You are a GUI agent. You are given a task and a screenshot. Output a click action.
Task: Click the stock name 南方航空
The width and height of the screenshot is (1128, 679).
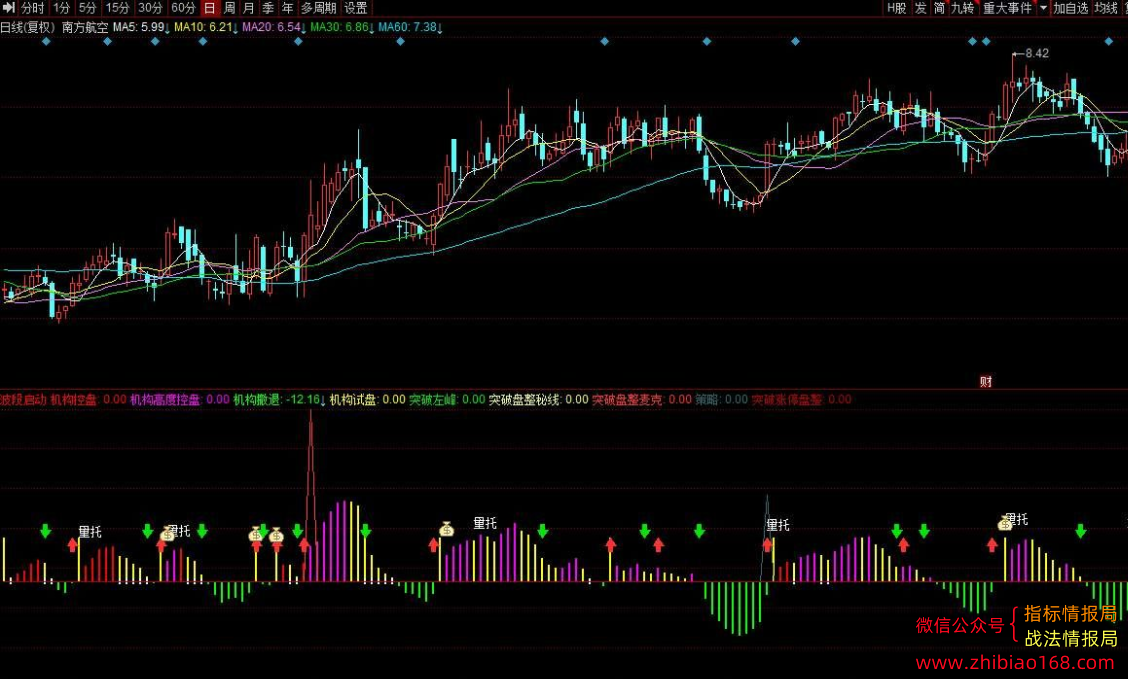tap(85, 27)
